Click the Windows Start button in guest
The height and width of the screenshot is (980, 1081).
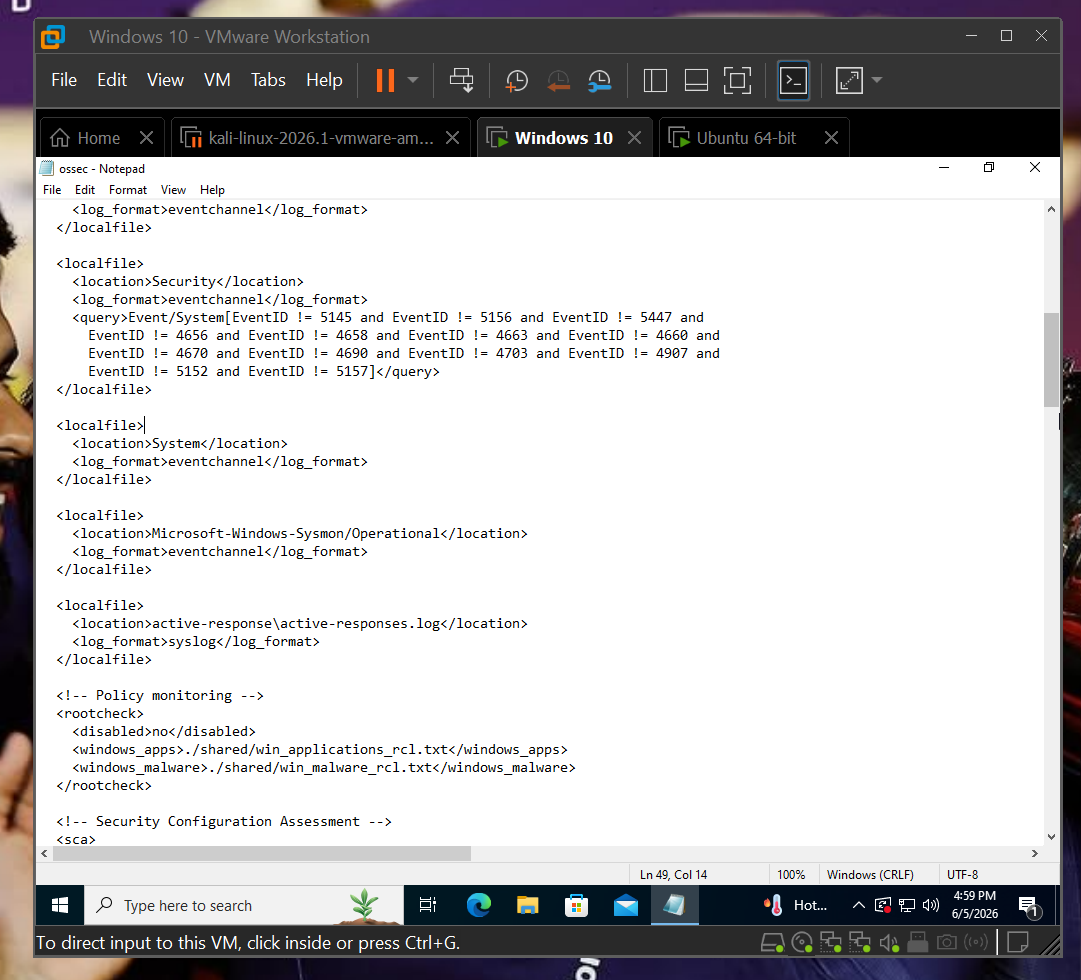(60, 905)
